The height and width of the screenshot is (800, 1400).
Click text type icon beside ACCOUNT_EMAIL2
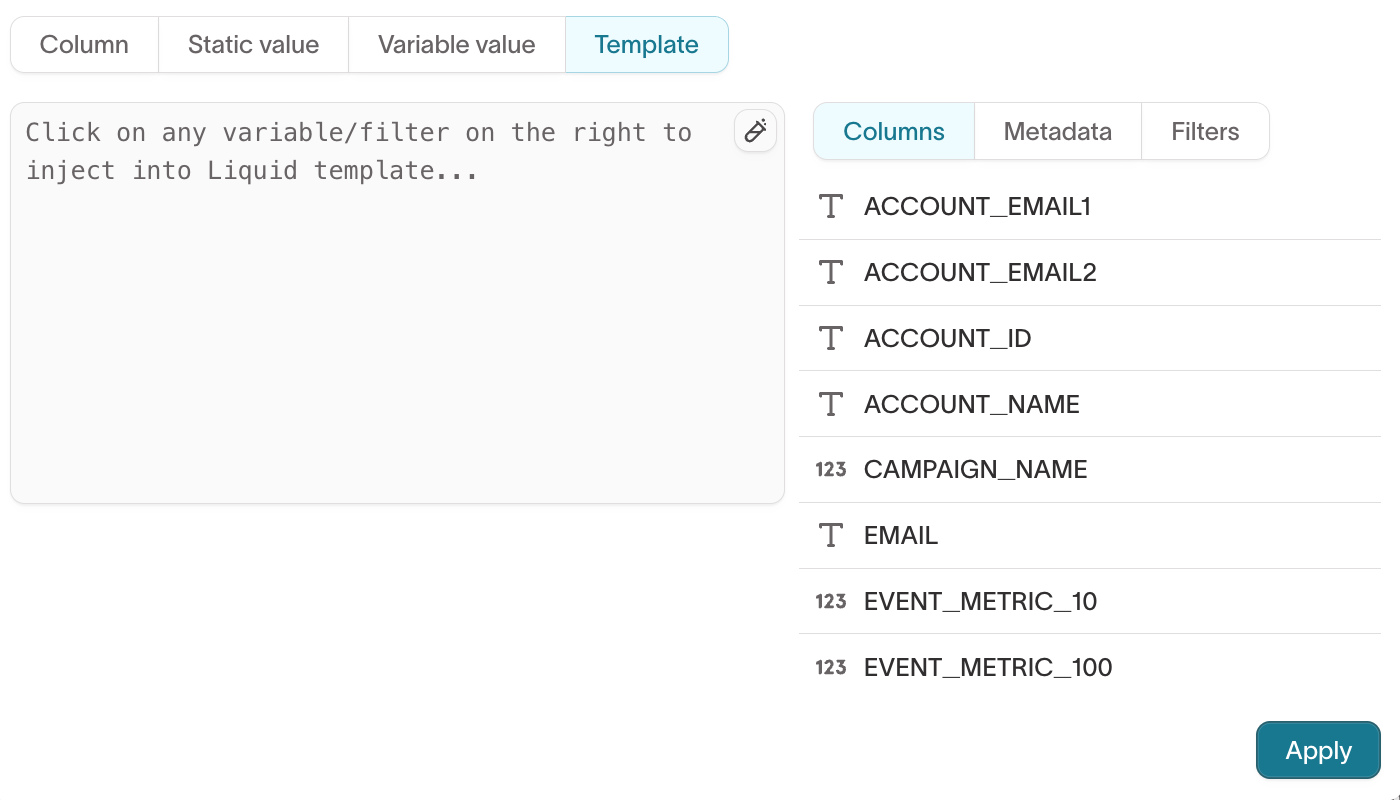click(830, 273)
